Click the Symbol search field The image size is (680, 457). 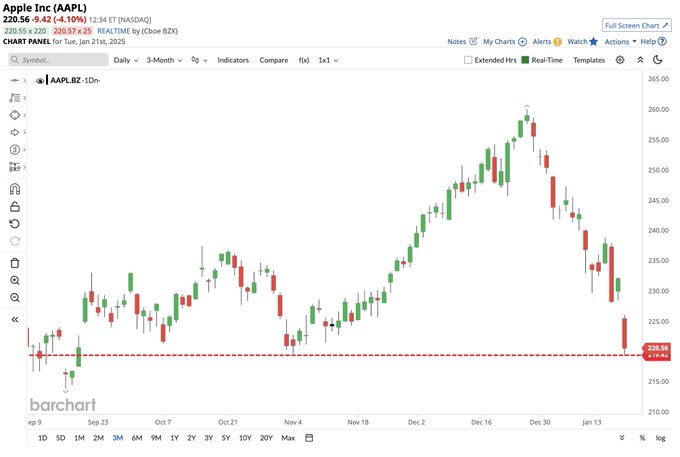(x=59, y=60)
